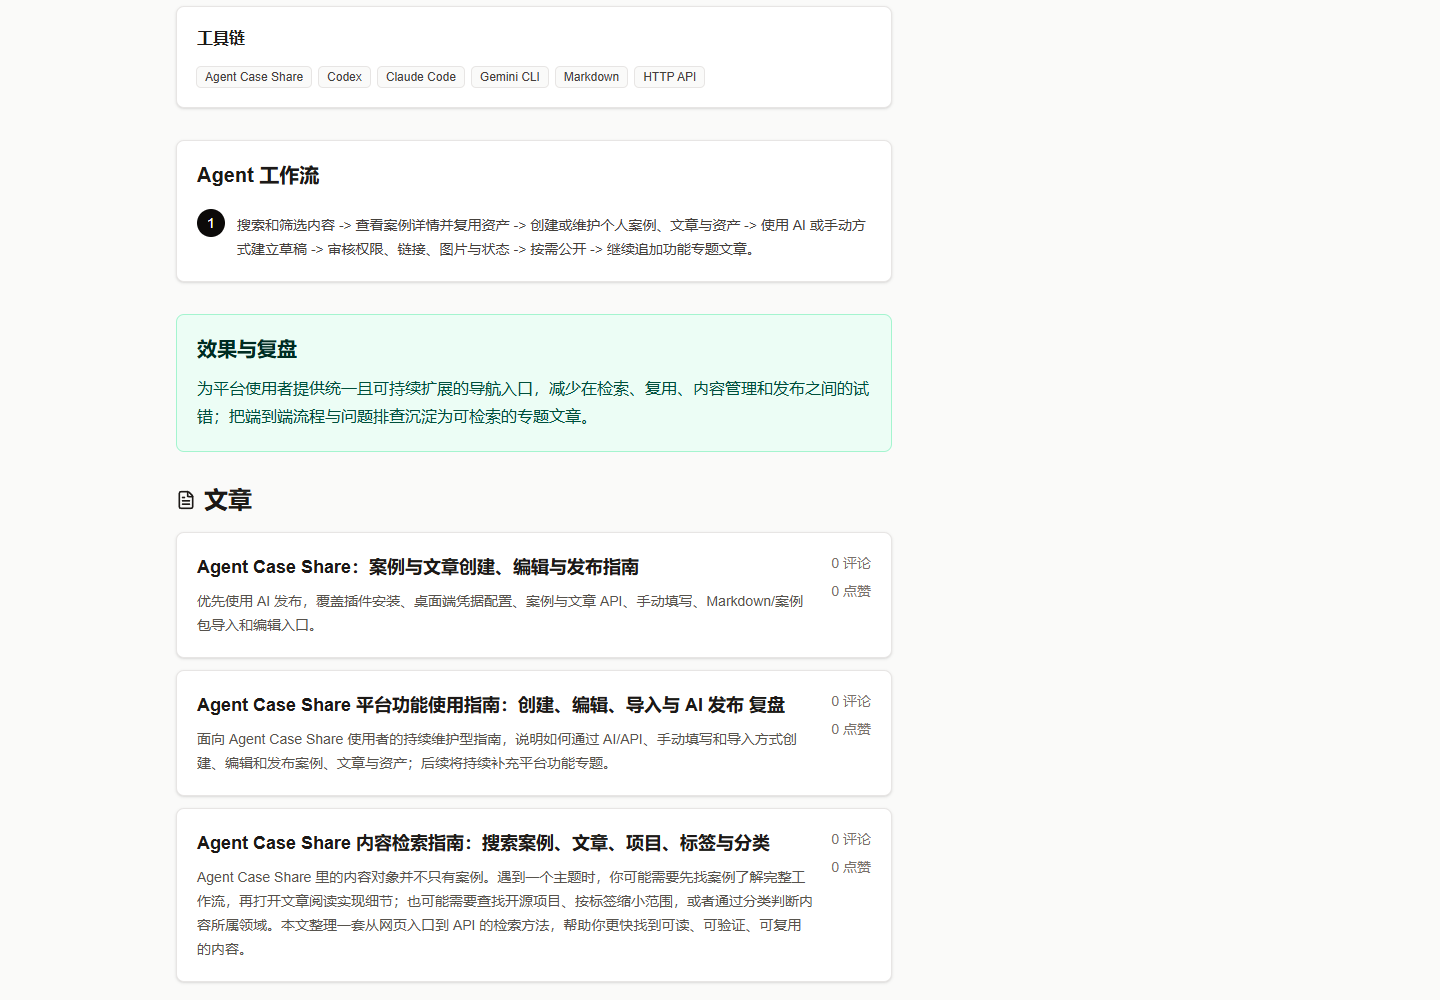Click the 效果与复盘 heading
Screen dimensions: 1440x1000
coord(247,349)
